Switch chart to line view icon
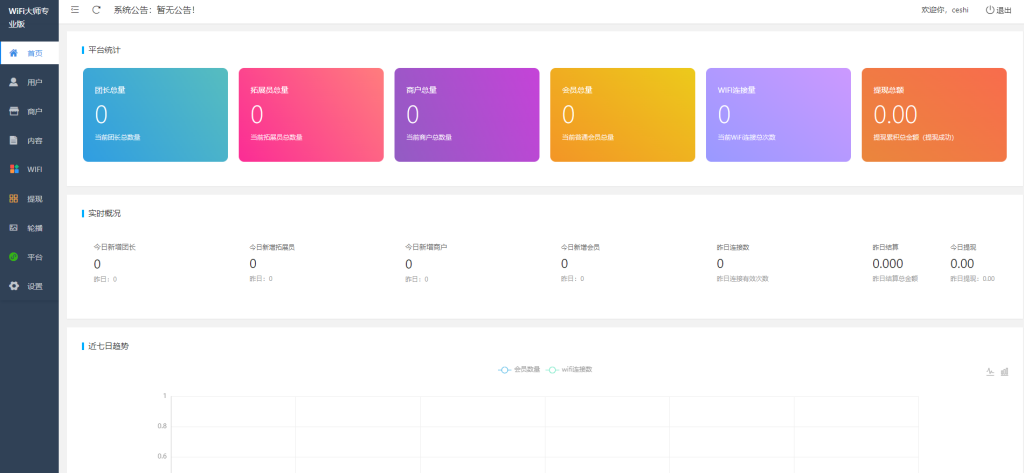Image resolution: width=1024 pixels, height=473 pixels. 990,372
